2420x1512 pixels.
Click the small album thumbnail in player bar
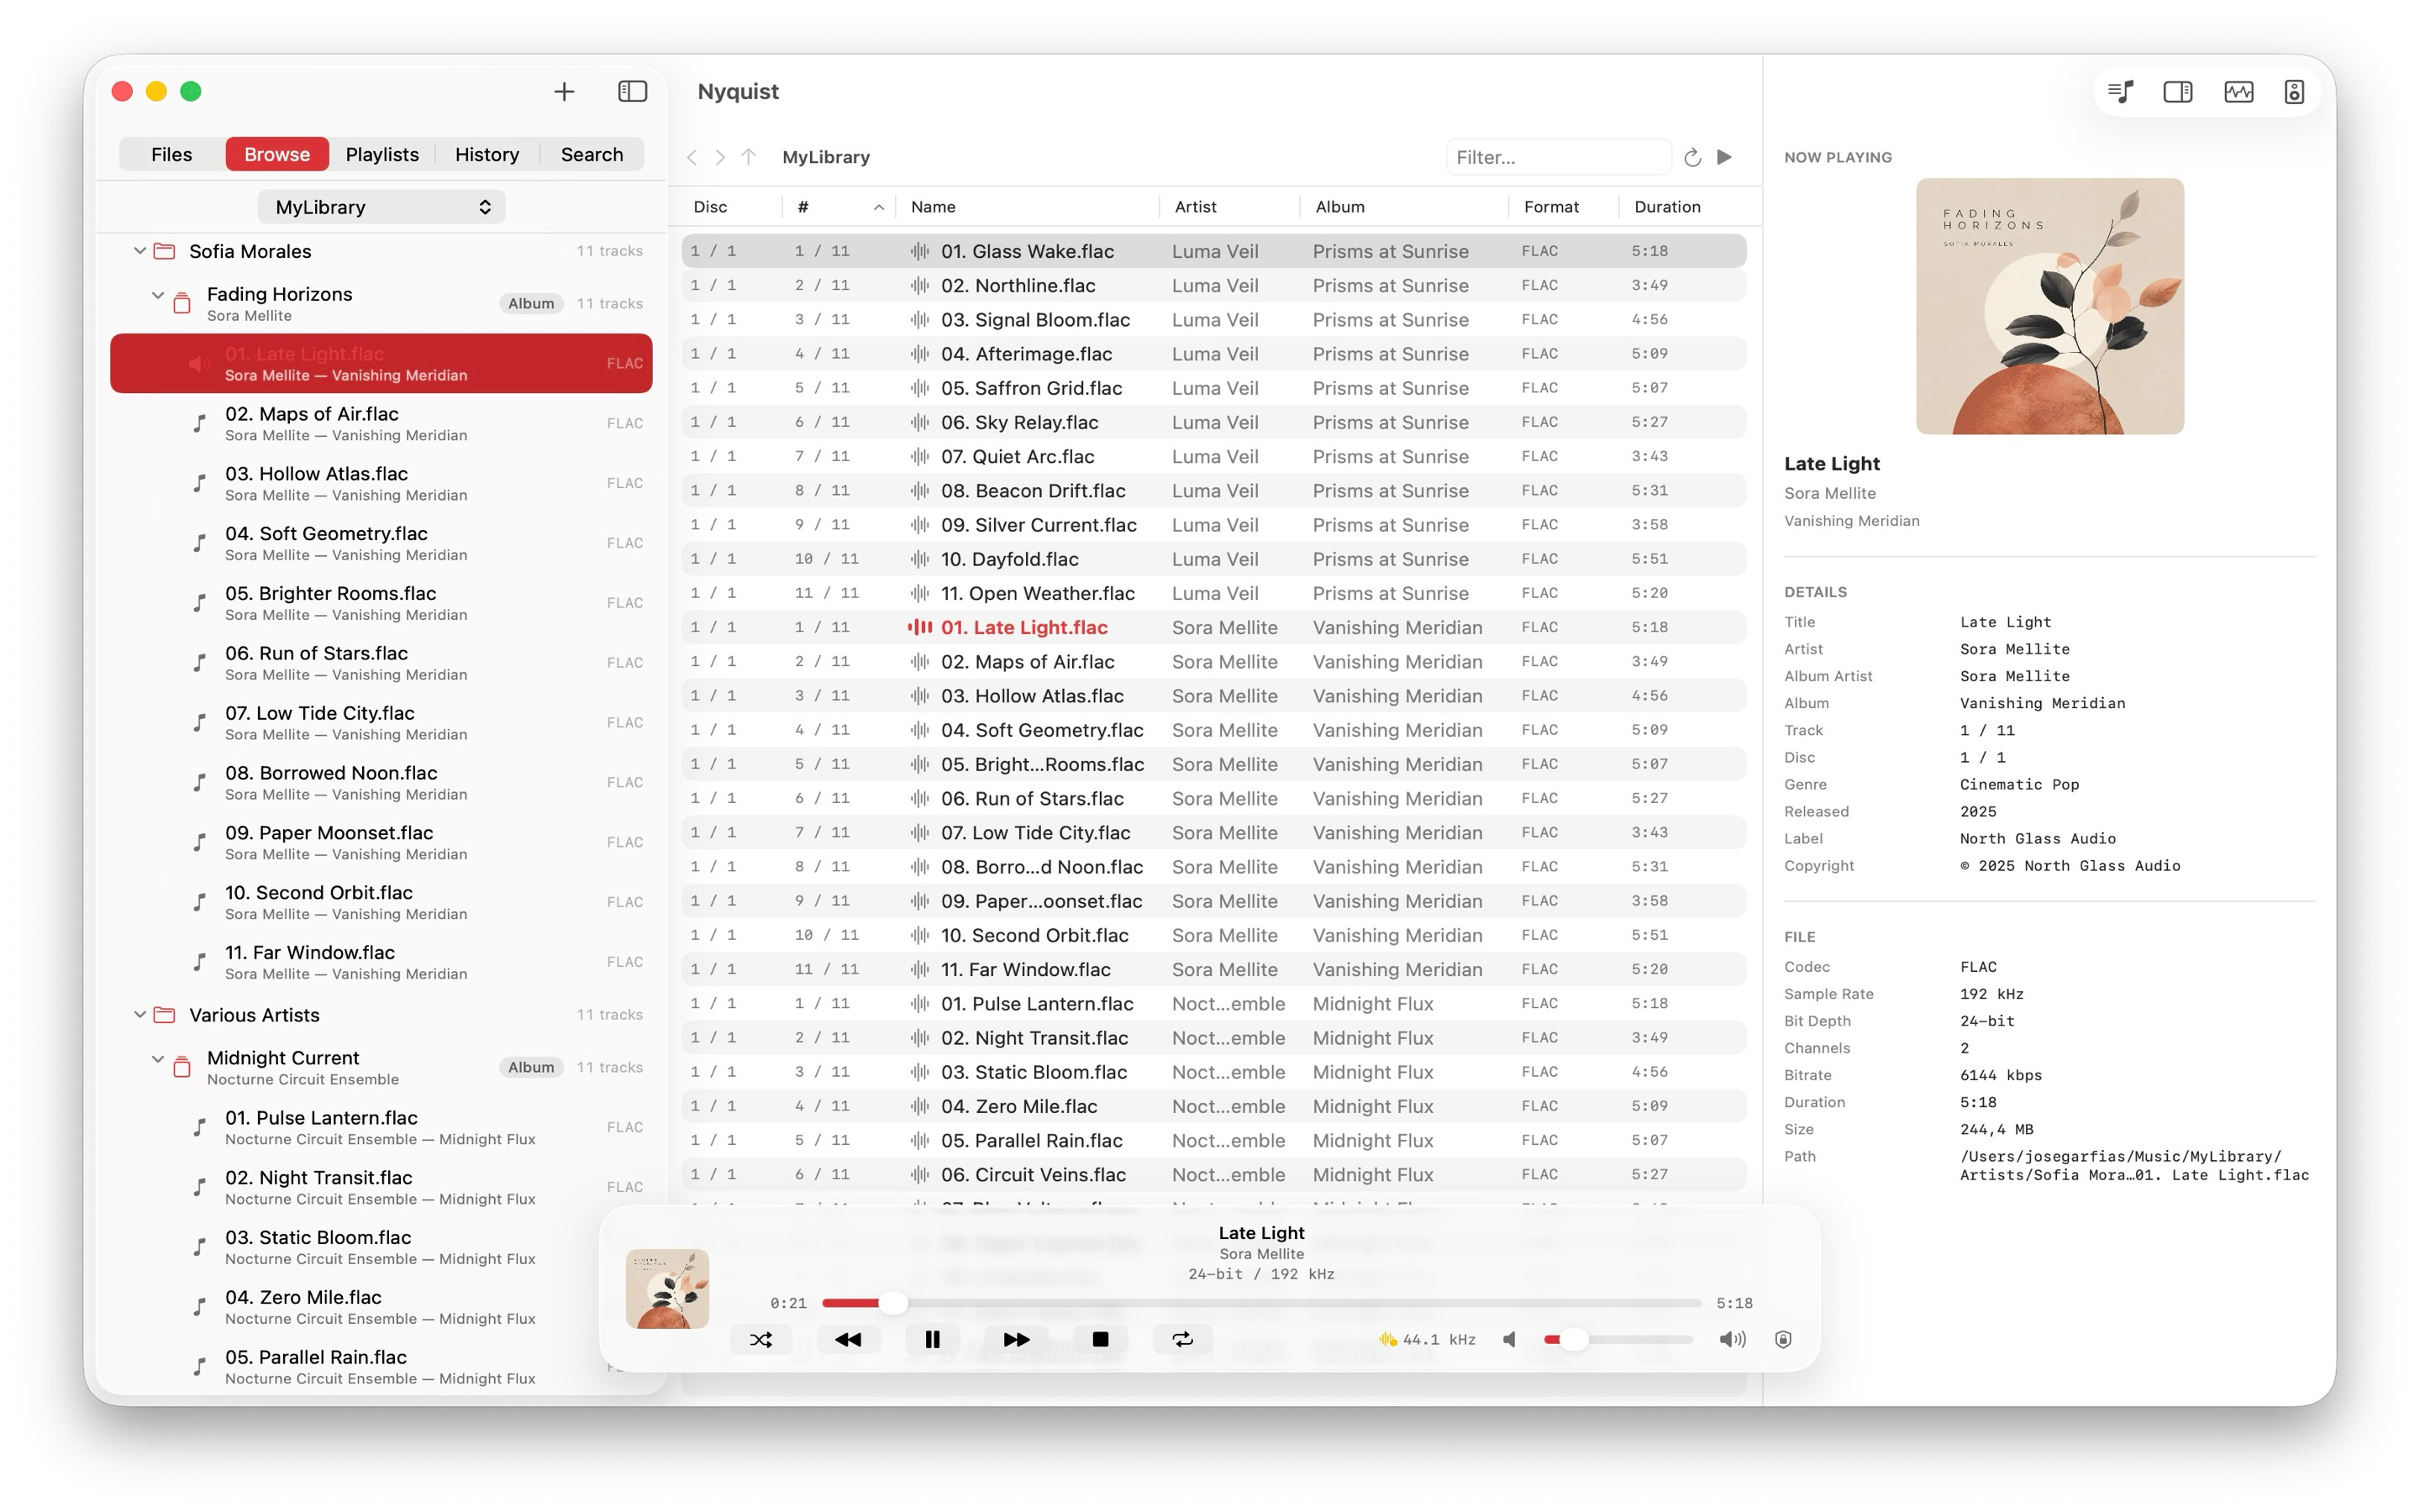pyautogui.click(x=668, y=1288)
